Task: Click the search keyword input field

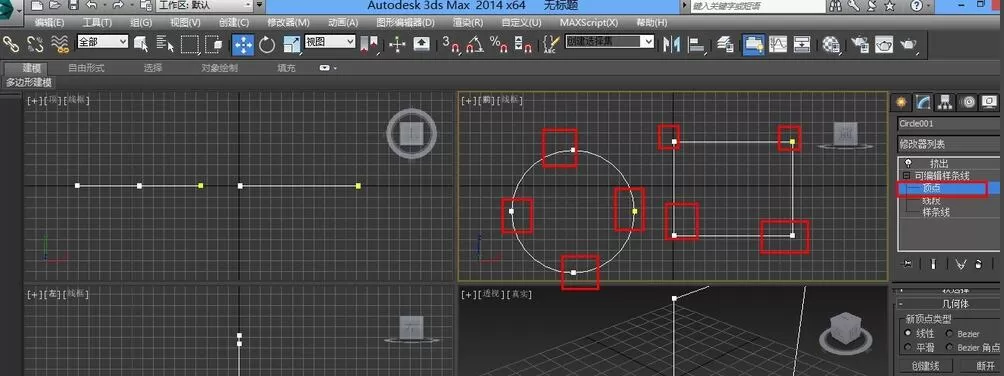Action: pos(758,6)
